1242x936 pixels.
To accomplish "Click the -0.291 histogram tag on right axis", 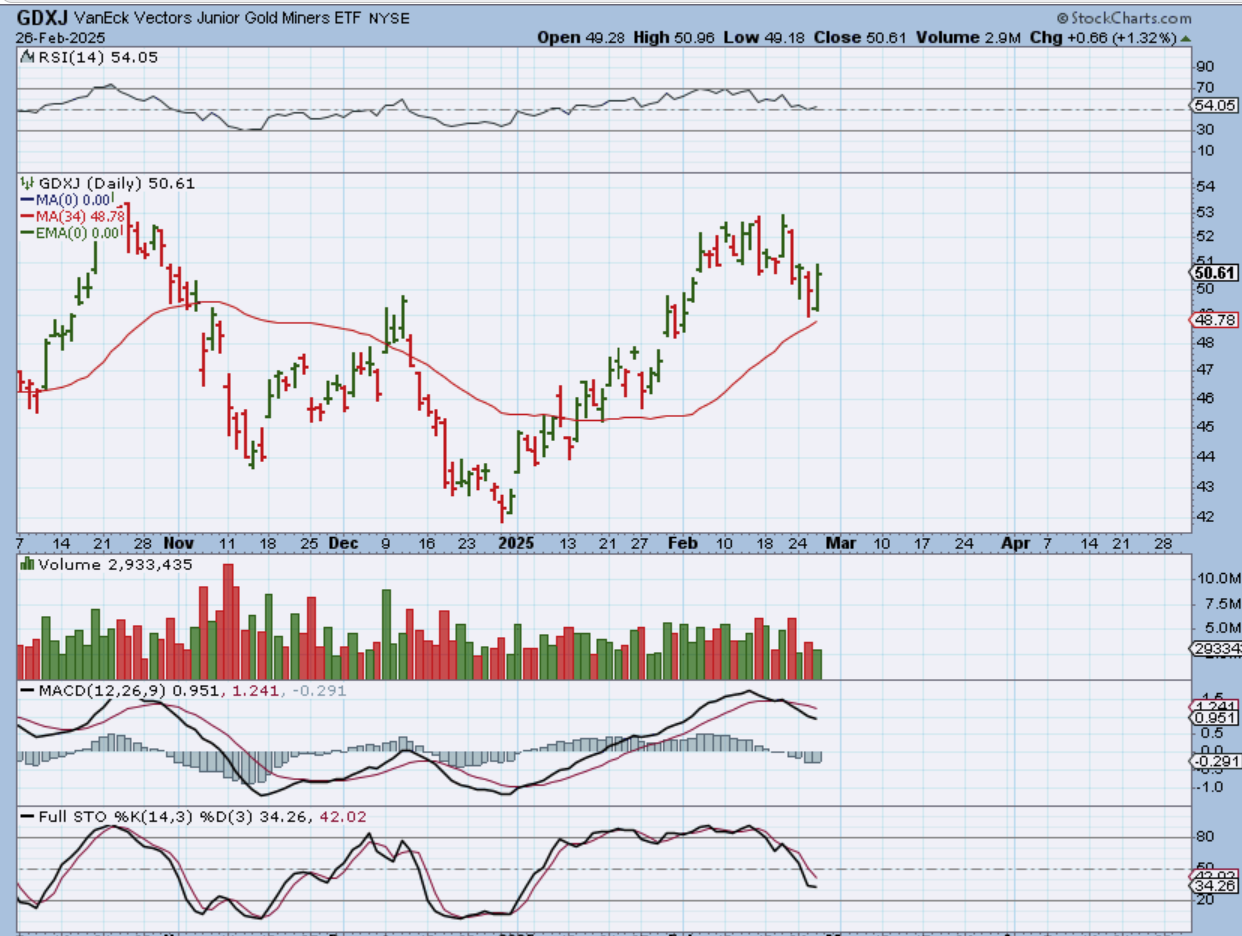I will point(1216,761).
